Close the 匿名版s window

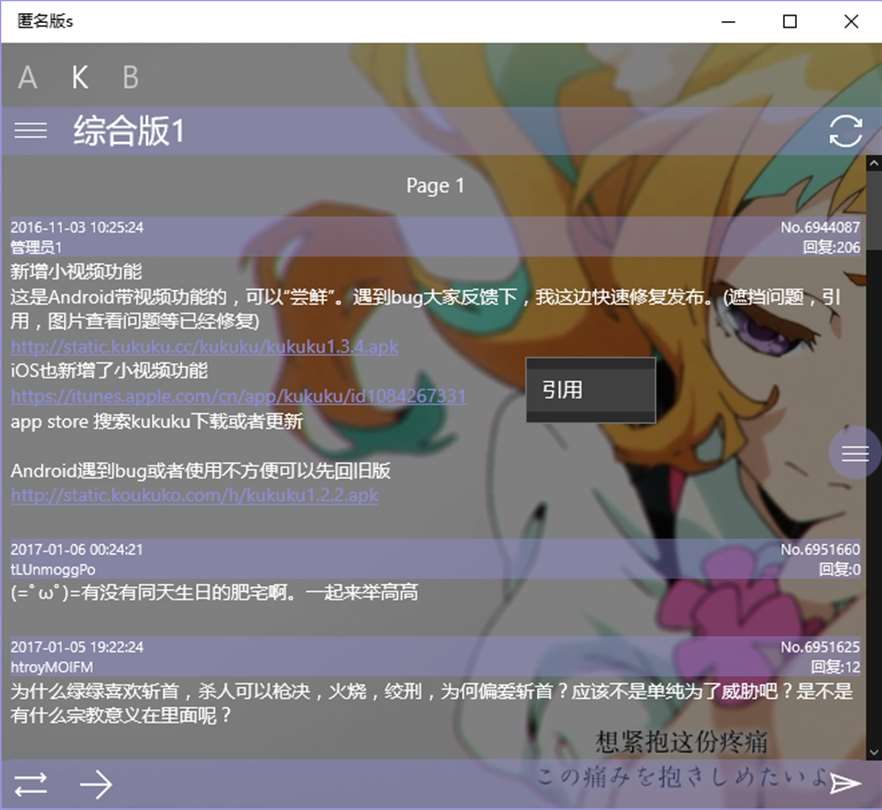pos(851,21)
